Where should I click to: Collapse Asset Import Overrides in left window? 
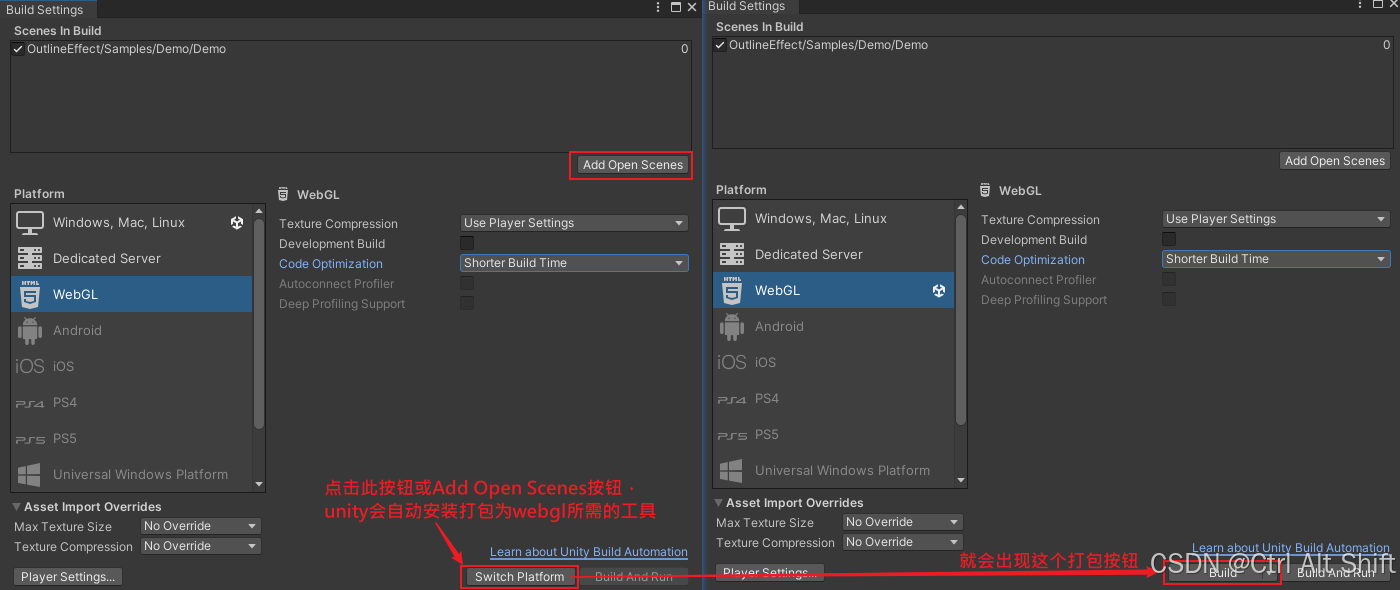(17, 507)
